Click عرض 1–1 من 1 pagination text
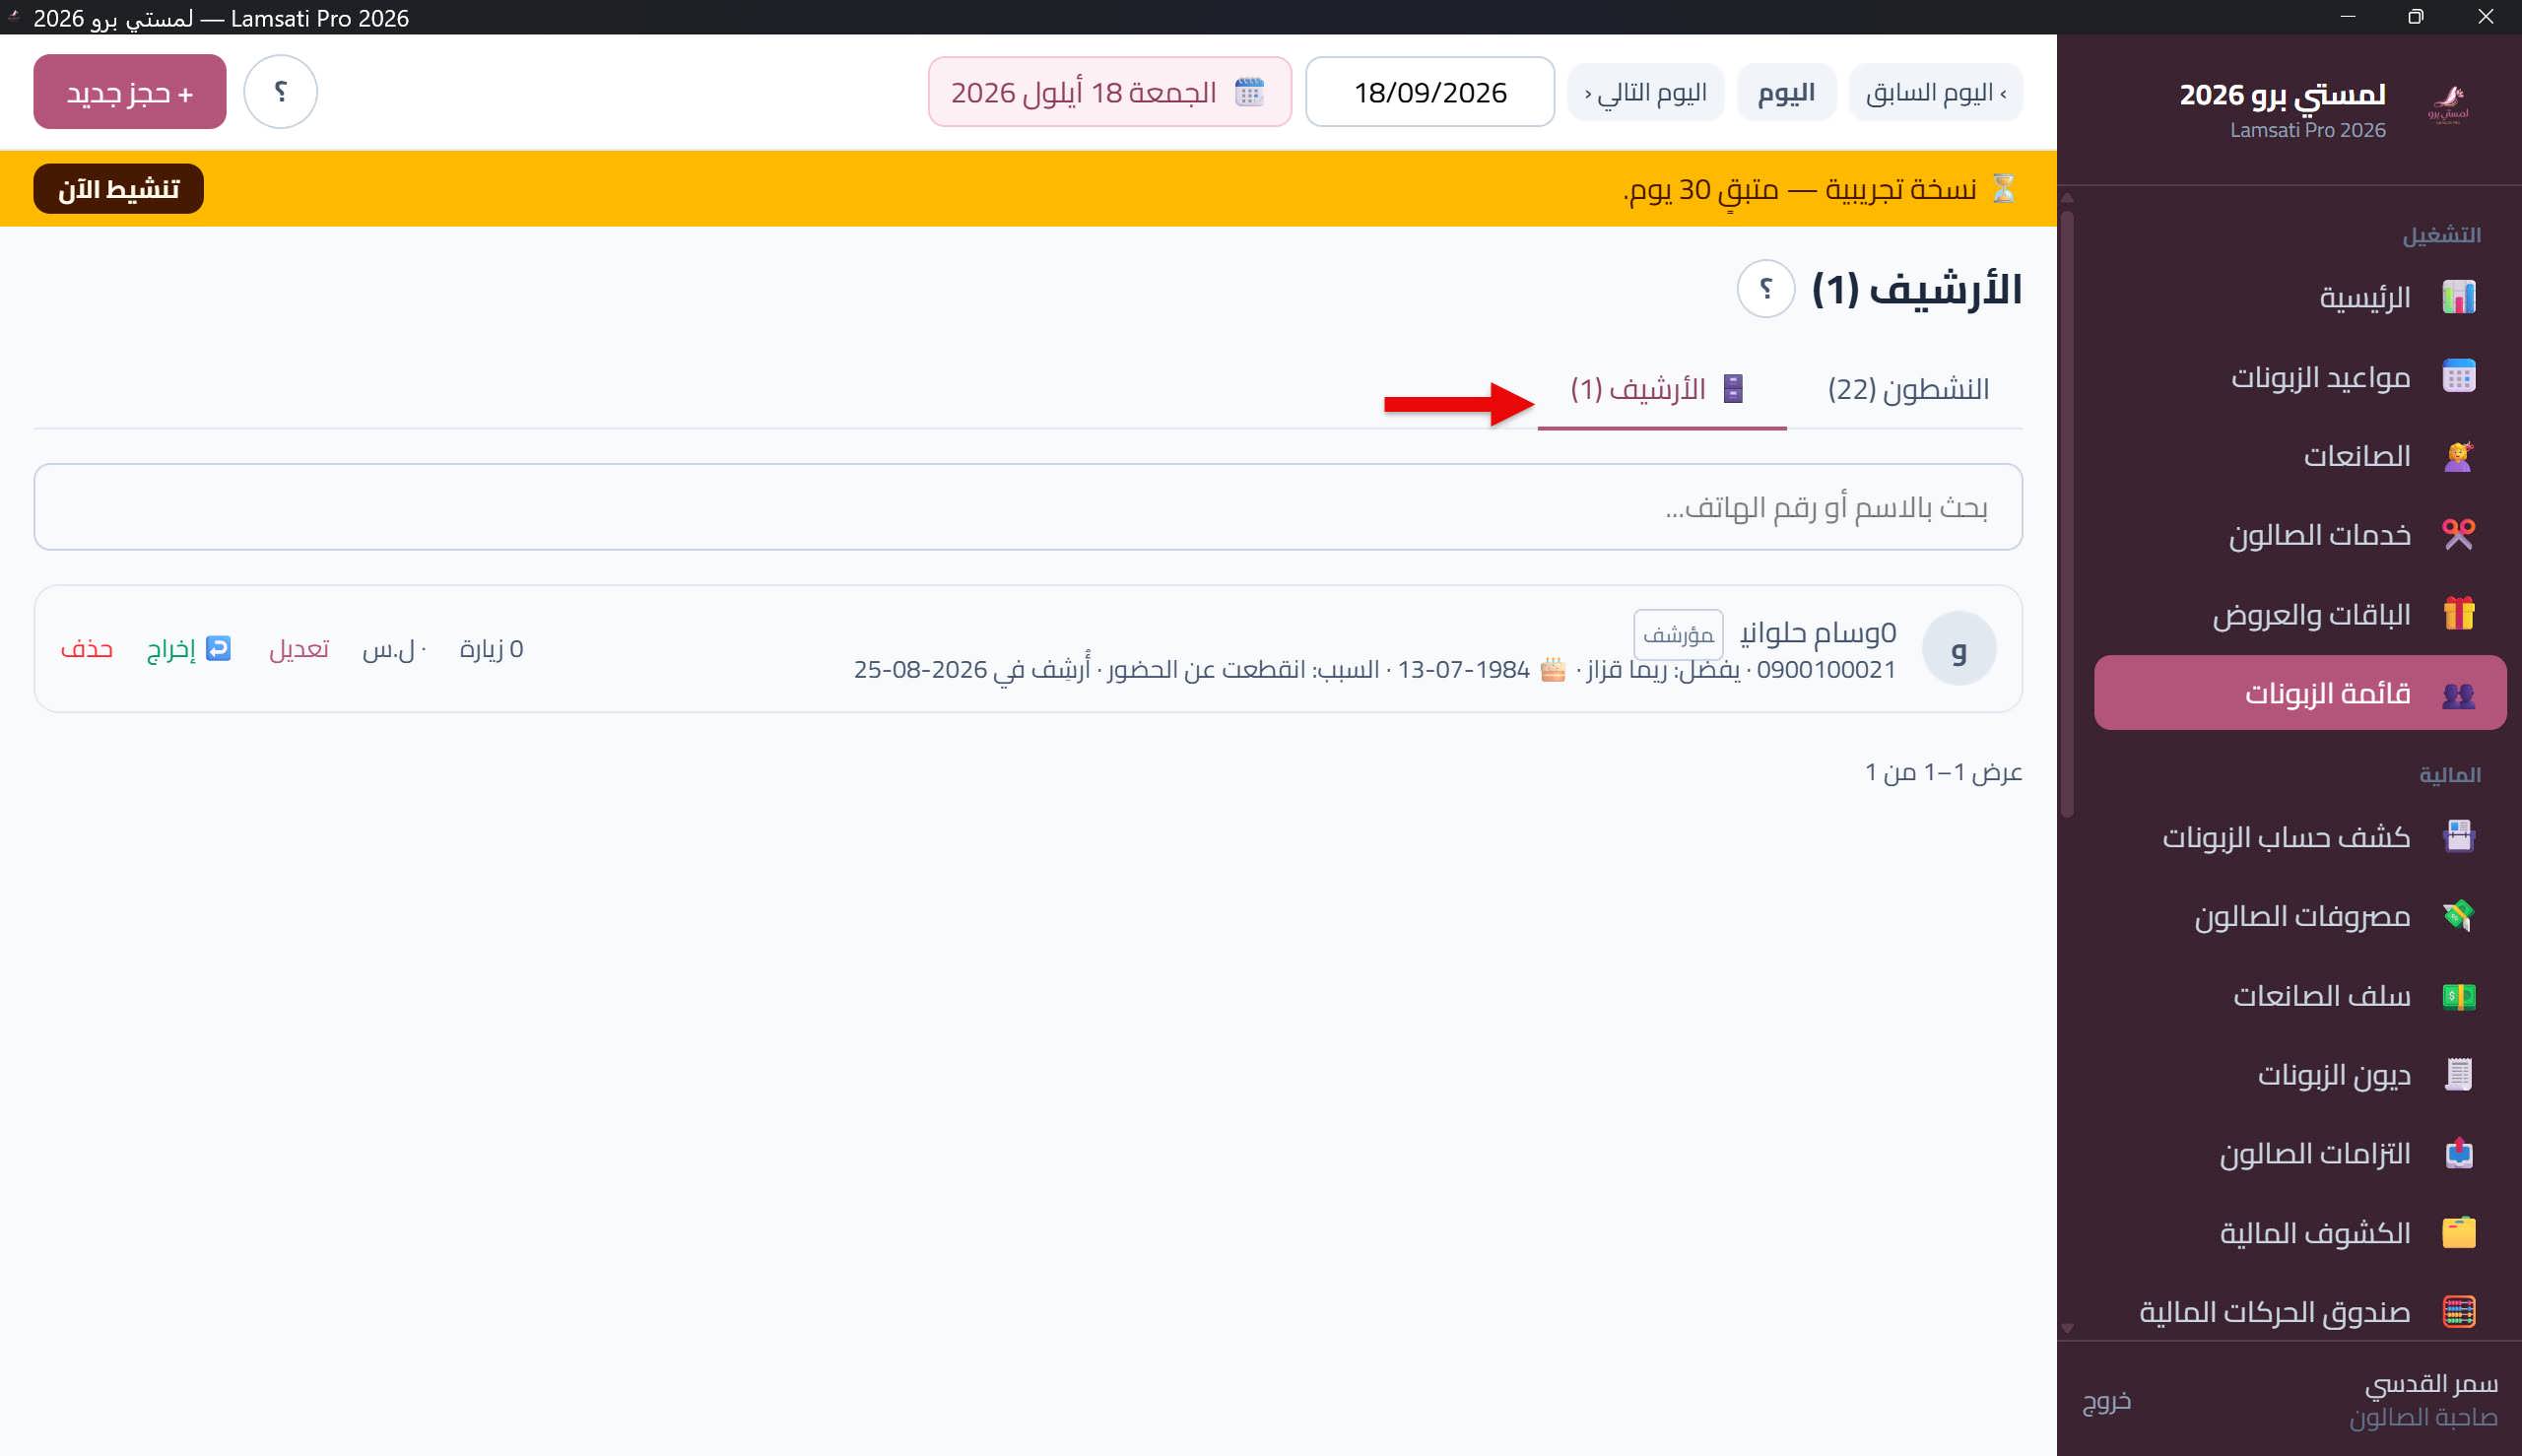Image resolution: width=2522 pixels, height=1456 pixels. coord(1943,772)
